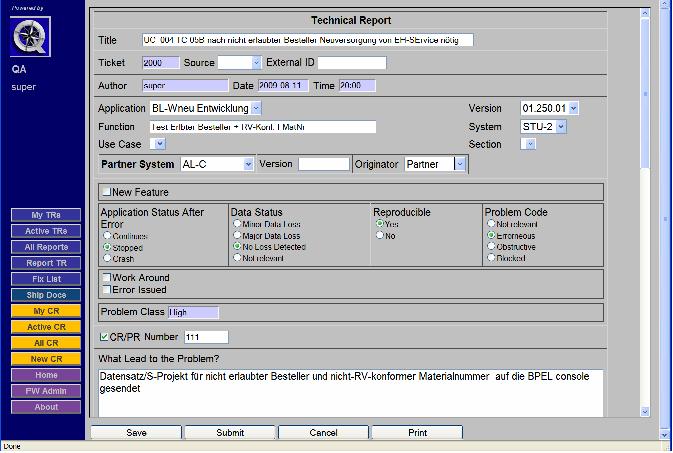Screen dimensions: 673x453
Task: Pick the Blocked problem code option
Action: click(490, 257)
